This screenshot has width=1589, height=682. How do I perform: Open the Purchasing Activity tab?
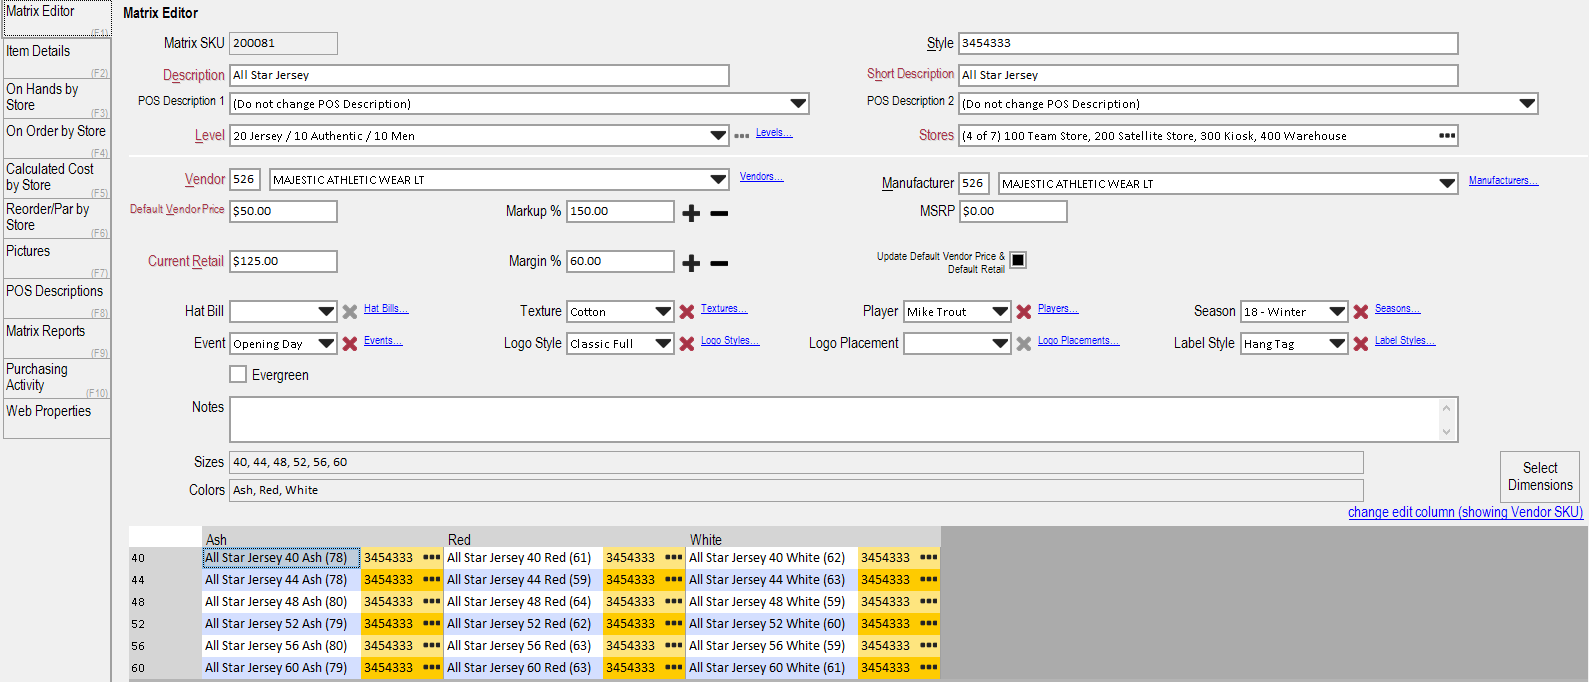coord(56,378)
